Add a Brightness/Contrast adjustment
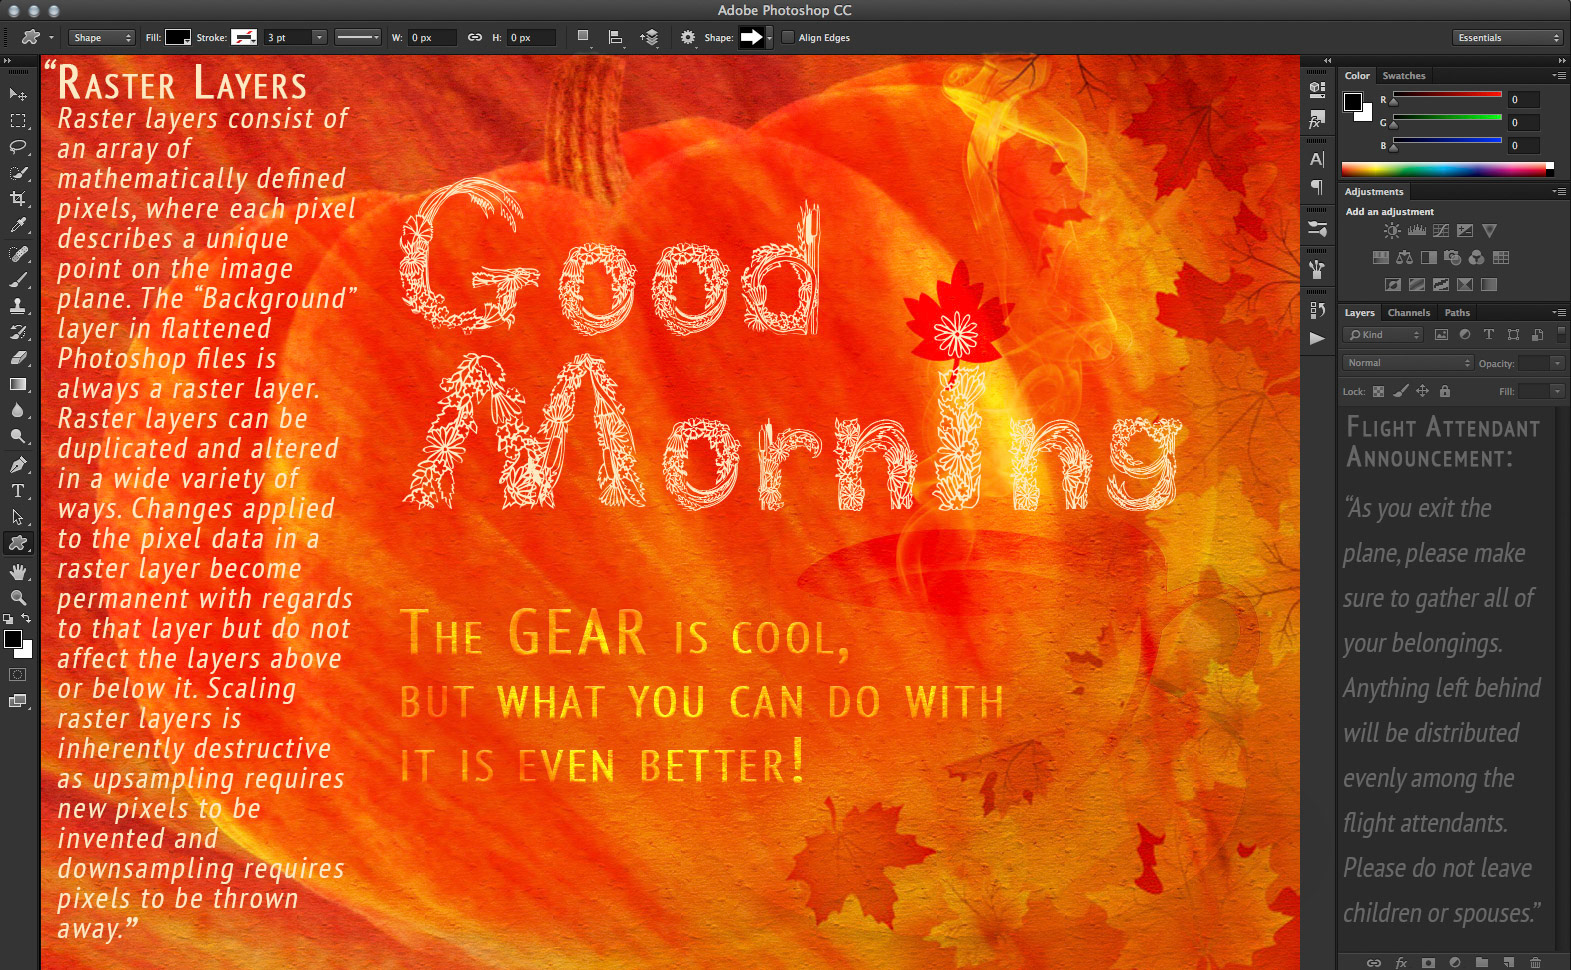The height and width of the screenshot is (970, 1571). point(1392,231)
